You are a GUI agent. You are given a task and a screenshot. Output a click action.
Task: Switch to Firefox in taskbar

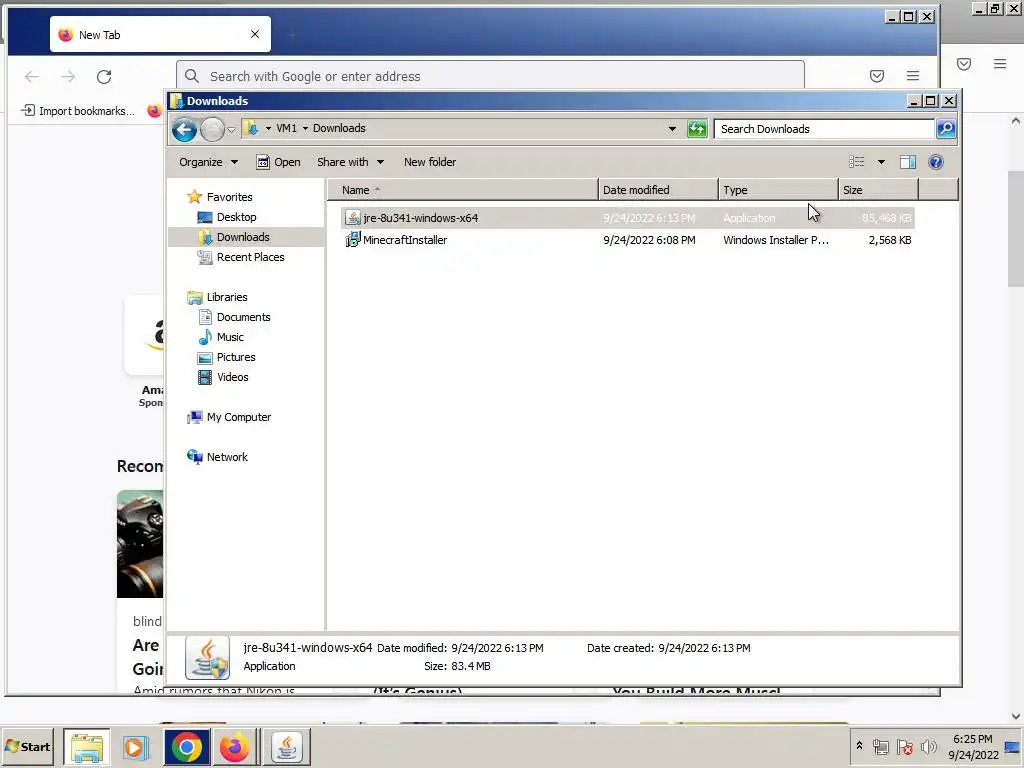click(x=234, y=746)
